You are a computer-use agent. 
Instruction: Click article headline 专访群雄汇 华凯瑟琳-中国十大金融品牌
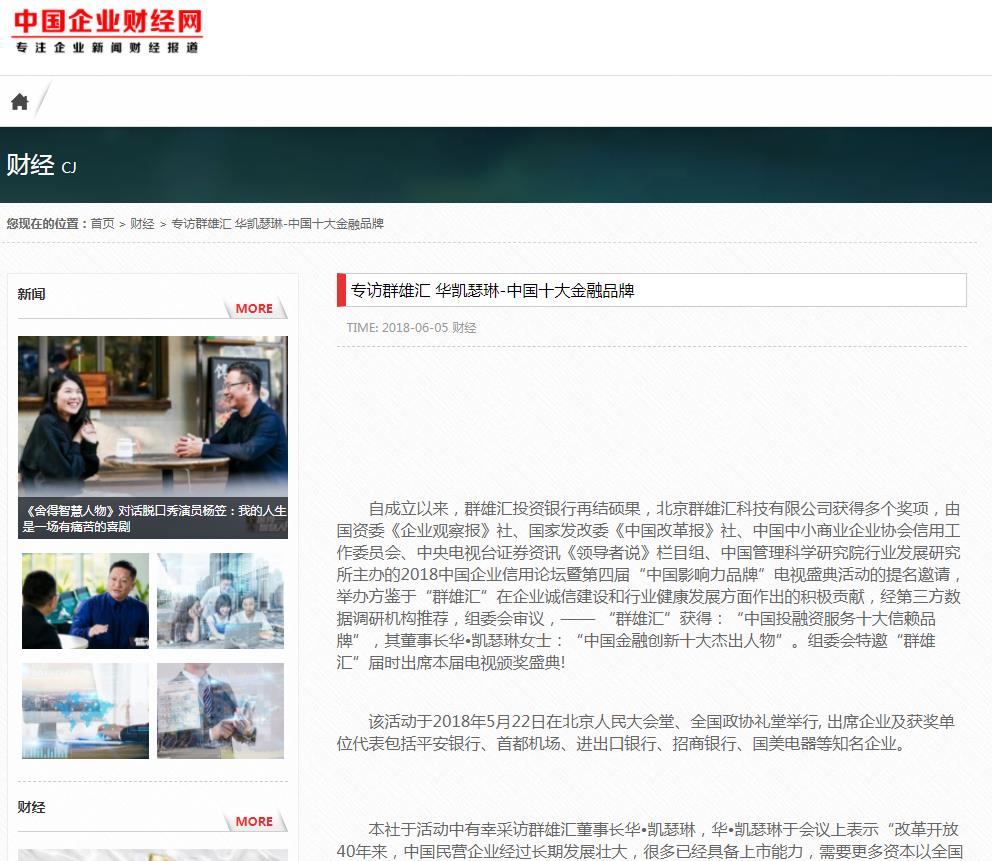click(492, 290)
